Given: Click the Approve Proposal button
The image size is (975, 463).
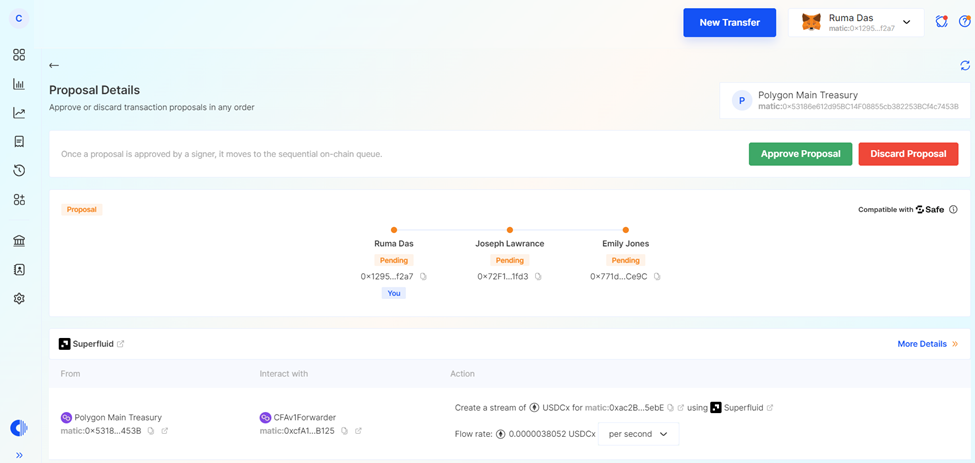Looking at the screenshot, I should 800,154.
